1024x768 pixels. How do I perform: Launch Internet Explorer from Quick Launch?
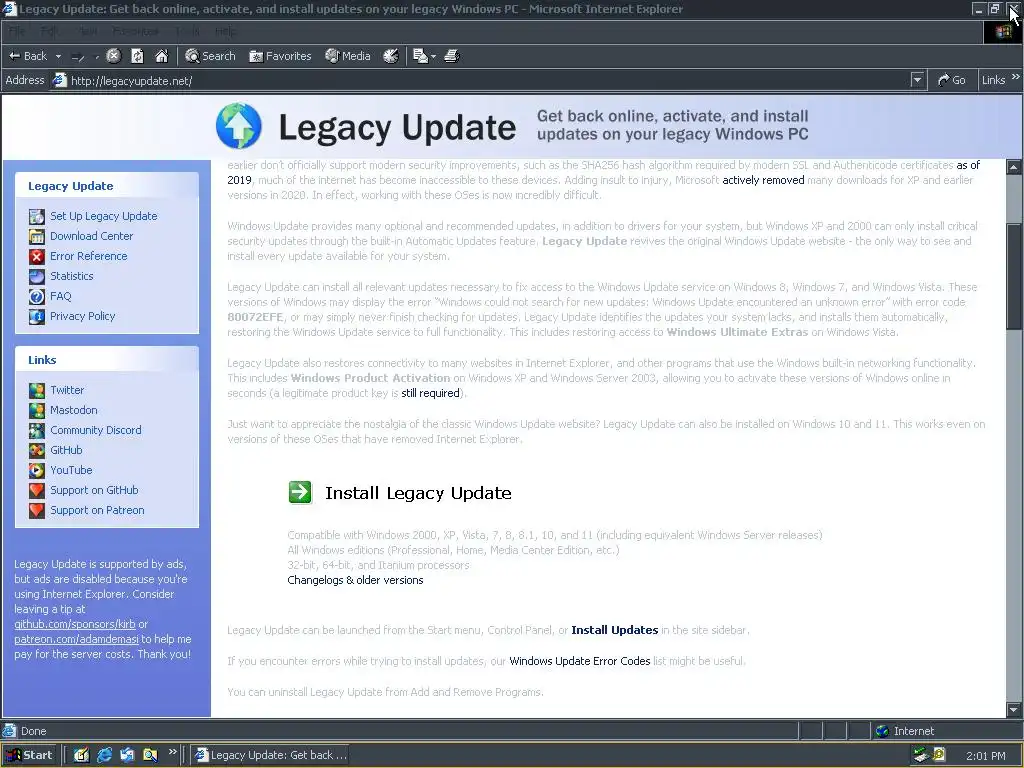tap(104, 755)
